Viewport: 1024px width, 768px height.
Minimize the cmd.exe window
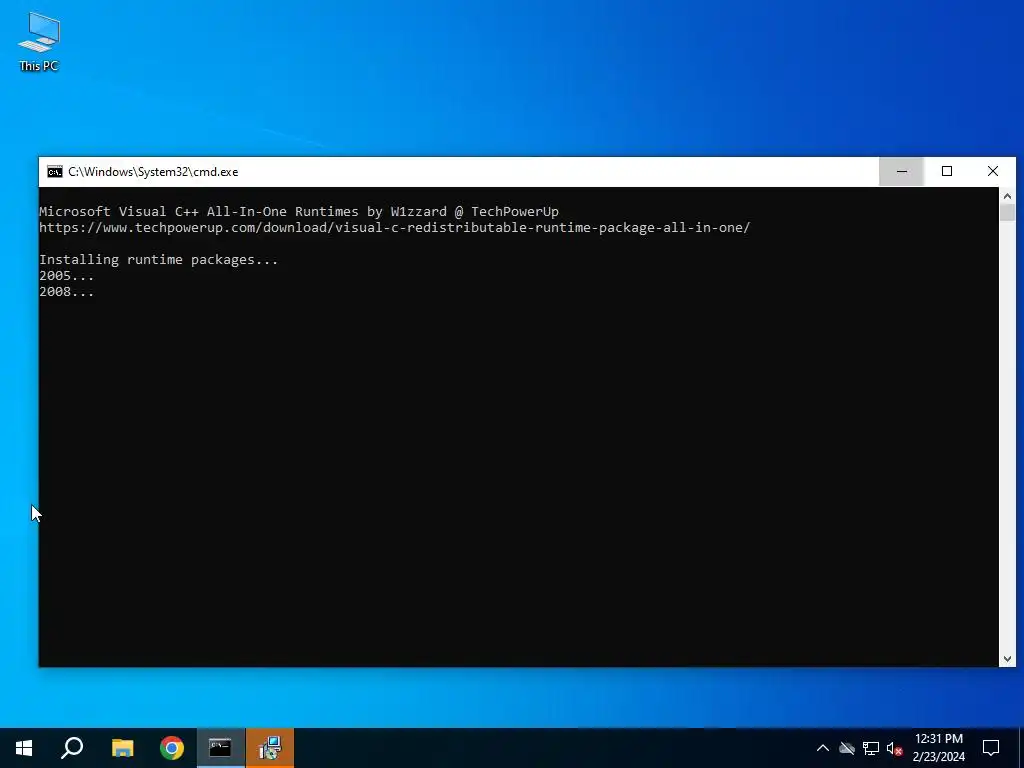901,172
